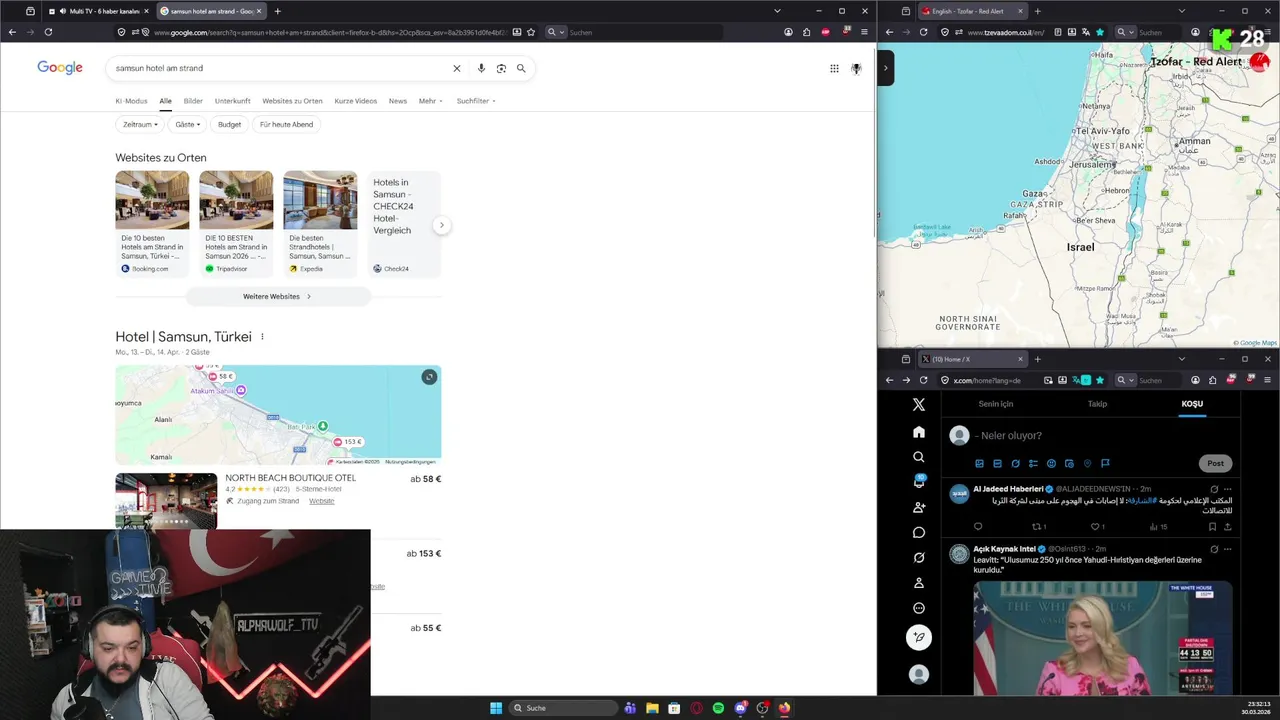The image size is (1280, 720).
Task: Expand the Tzofar side panel arrow
Action: [x=886, y=68]
